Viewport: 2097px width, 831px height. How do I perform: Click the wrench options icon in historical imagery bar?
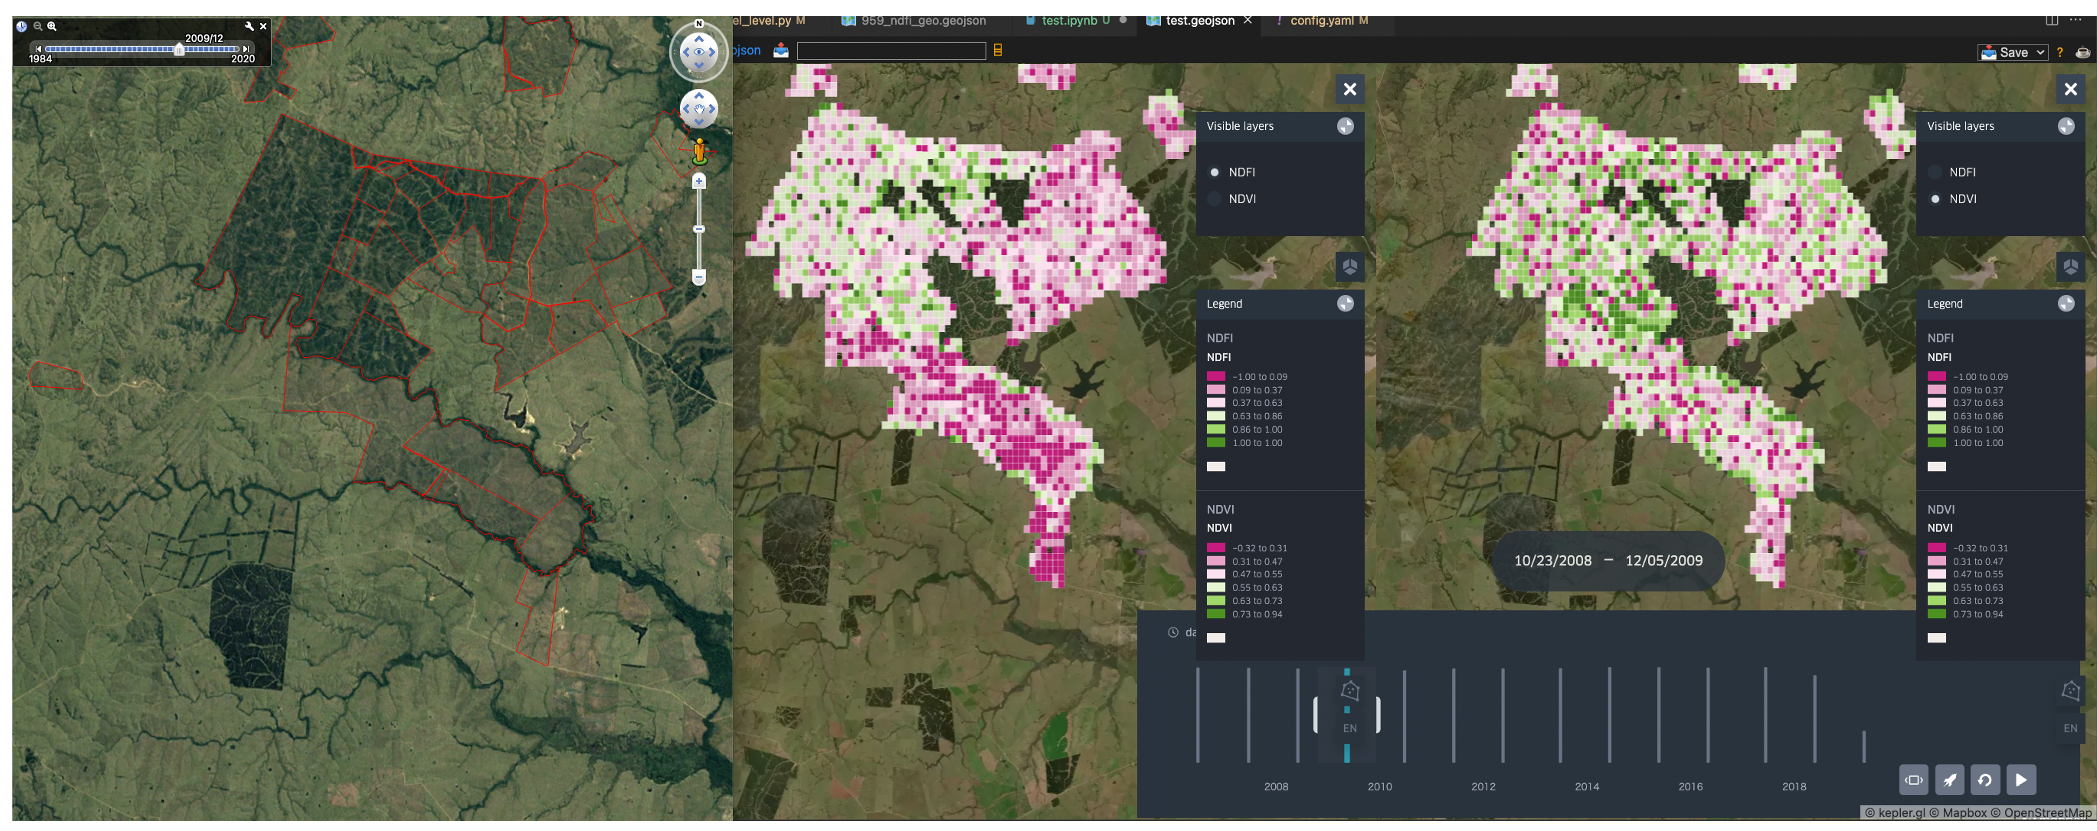click(x=249, y=26)
